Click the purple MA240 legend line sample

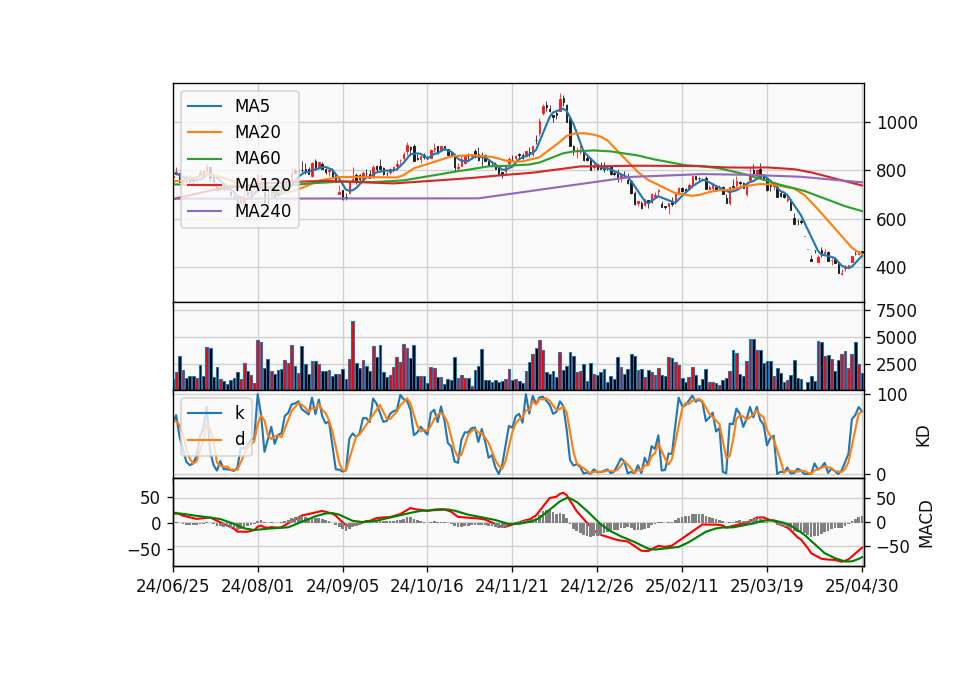click(204, 211)
